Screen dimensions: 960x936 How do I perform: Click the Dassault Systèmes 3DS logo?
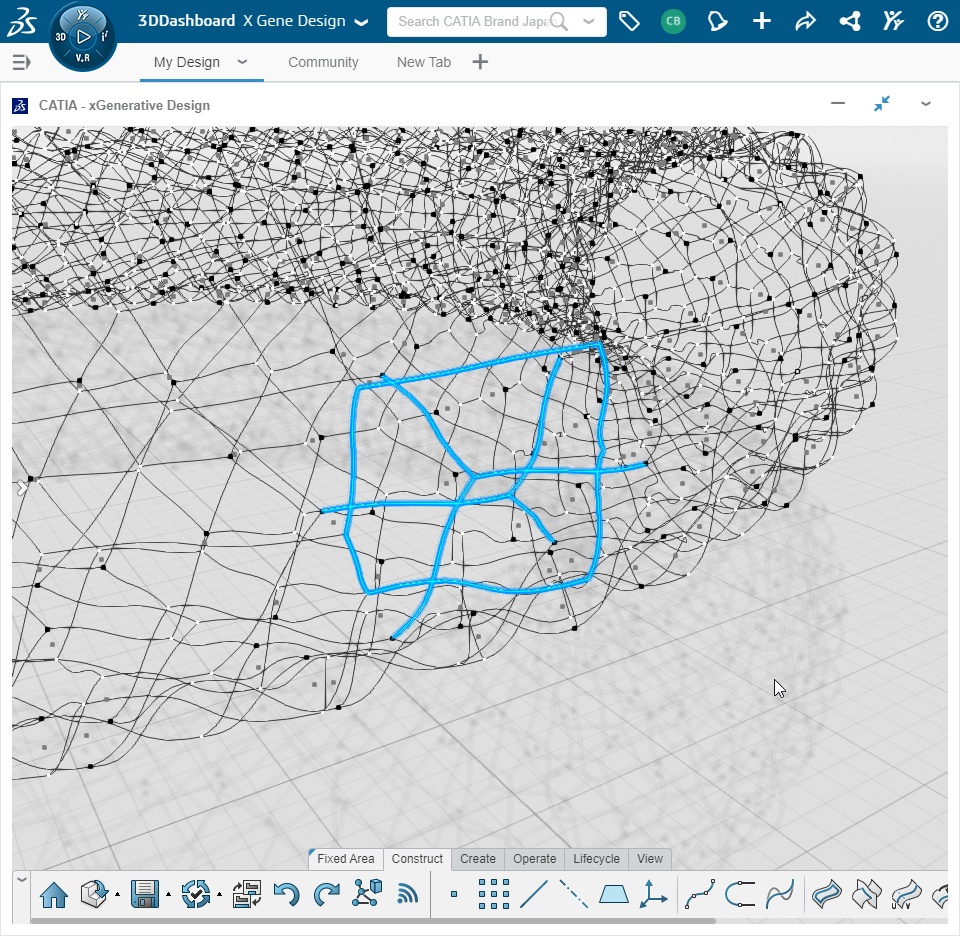21,21
